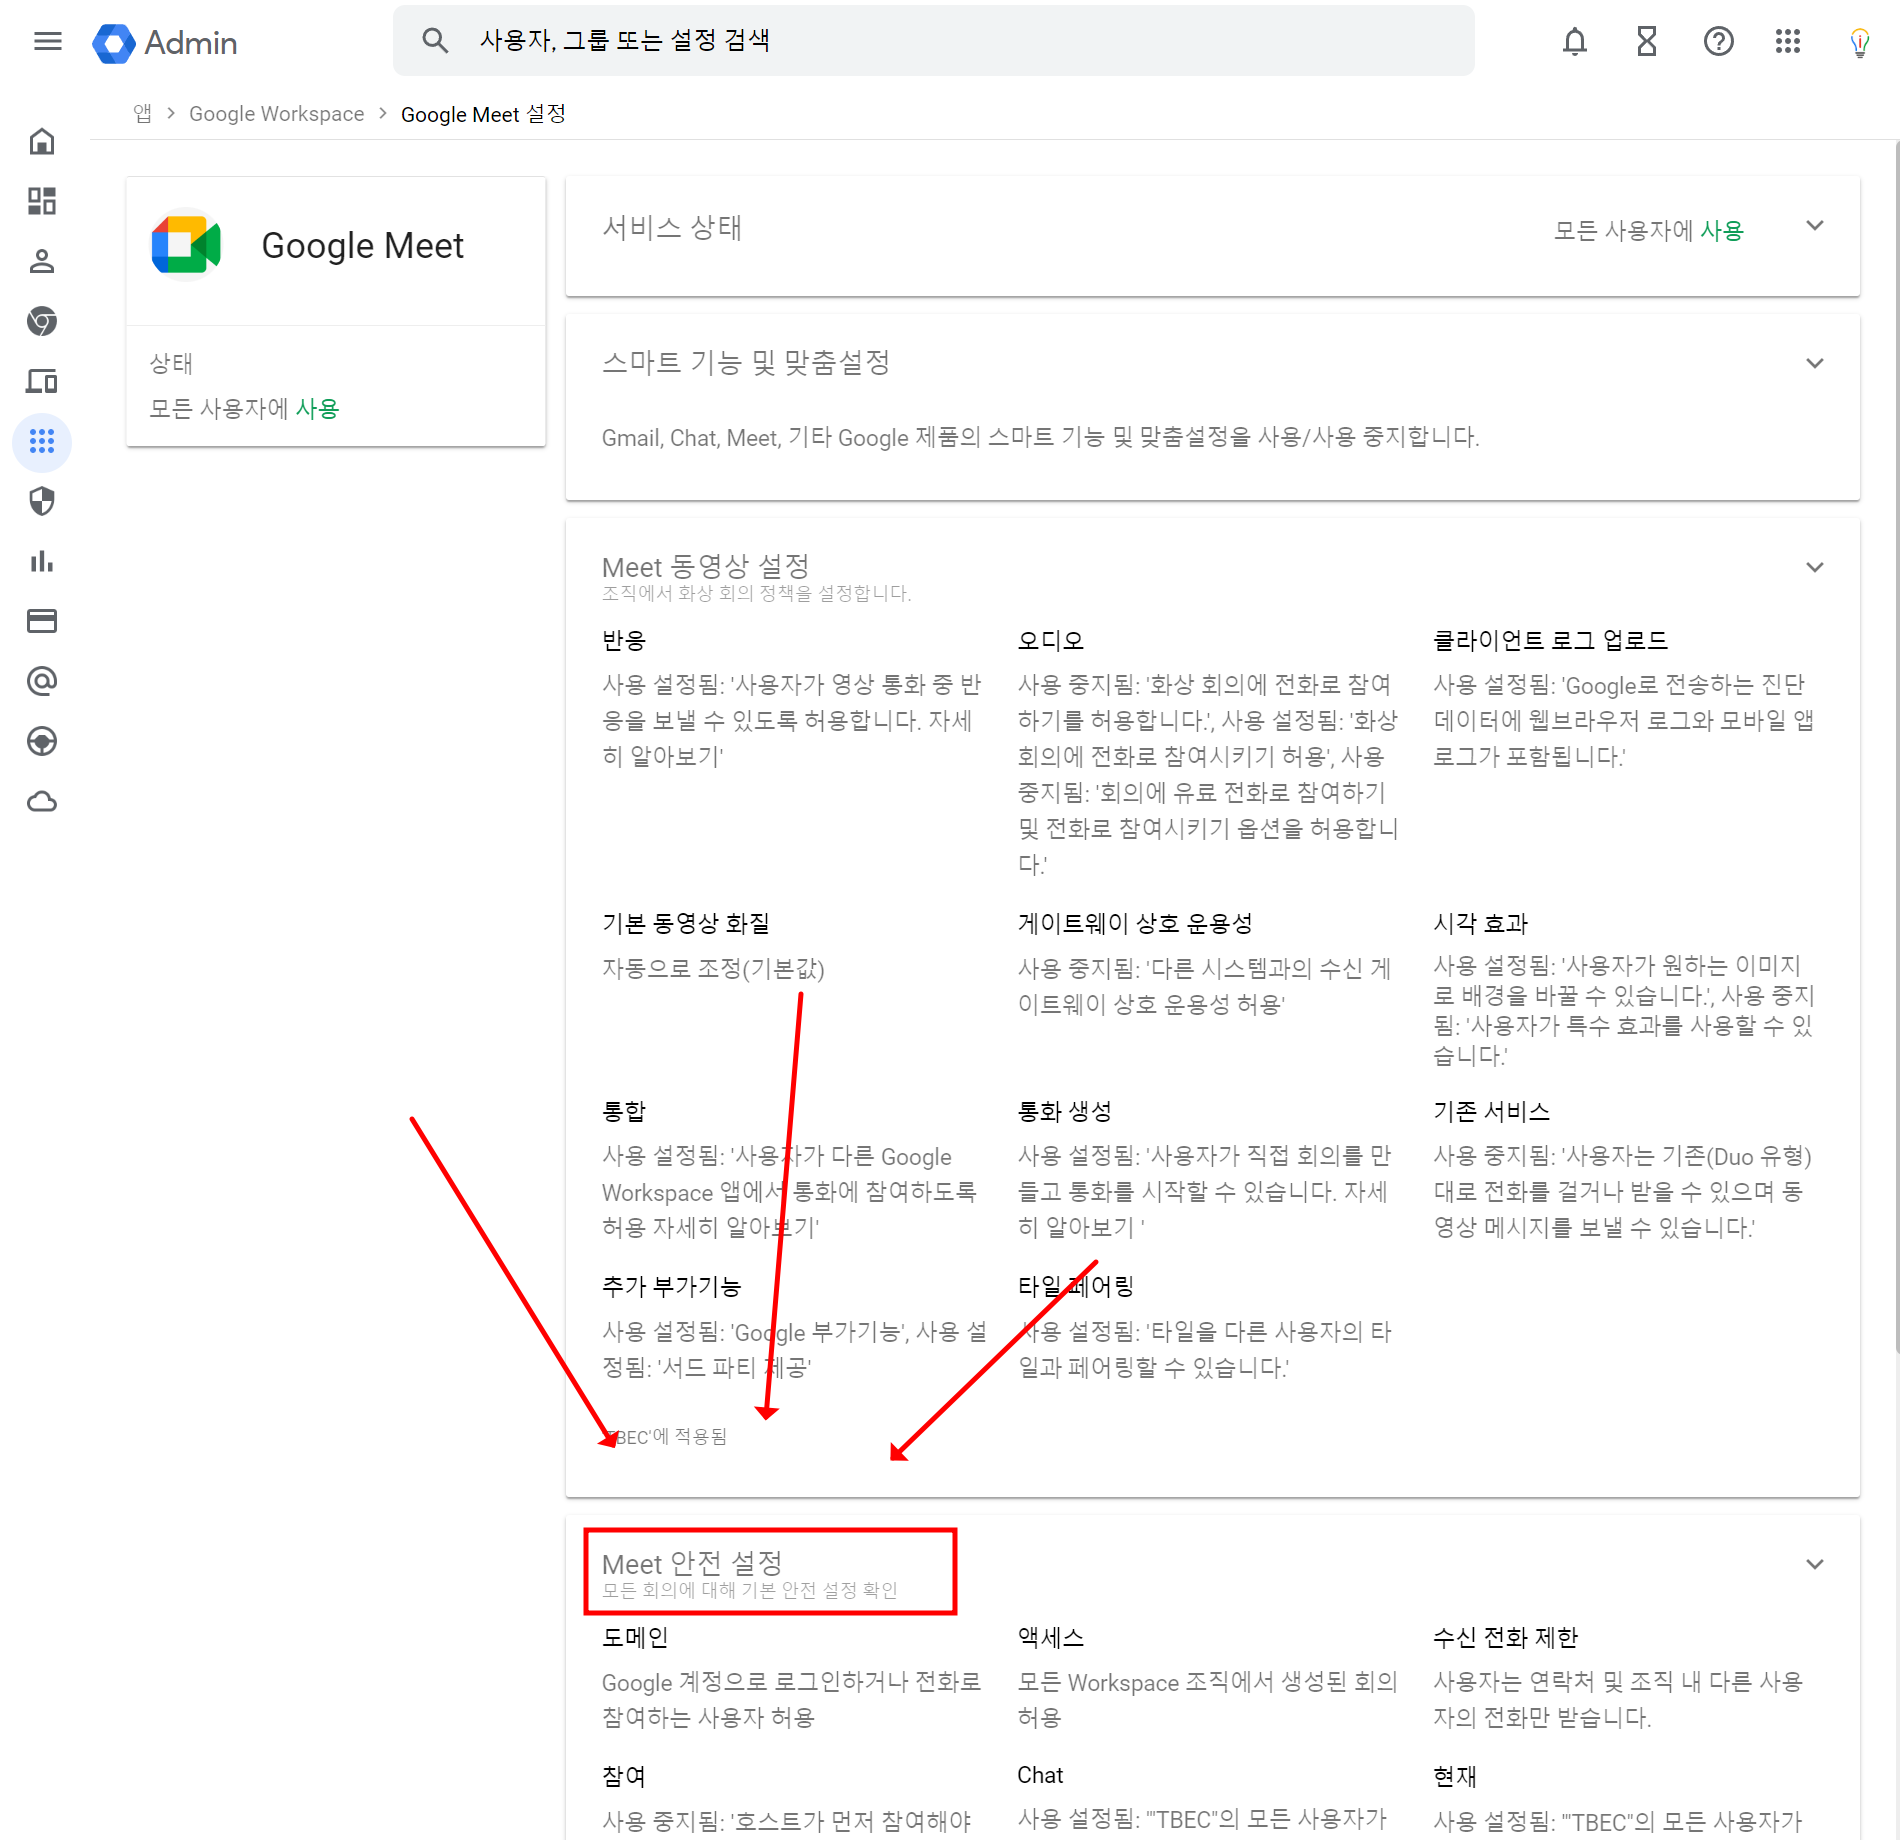Collapse the Meet 안전 설정 chevron
Screen dimensions: 1900x1840
point(1815,1564)
